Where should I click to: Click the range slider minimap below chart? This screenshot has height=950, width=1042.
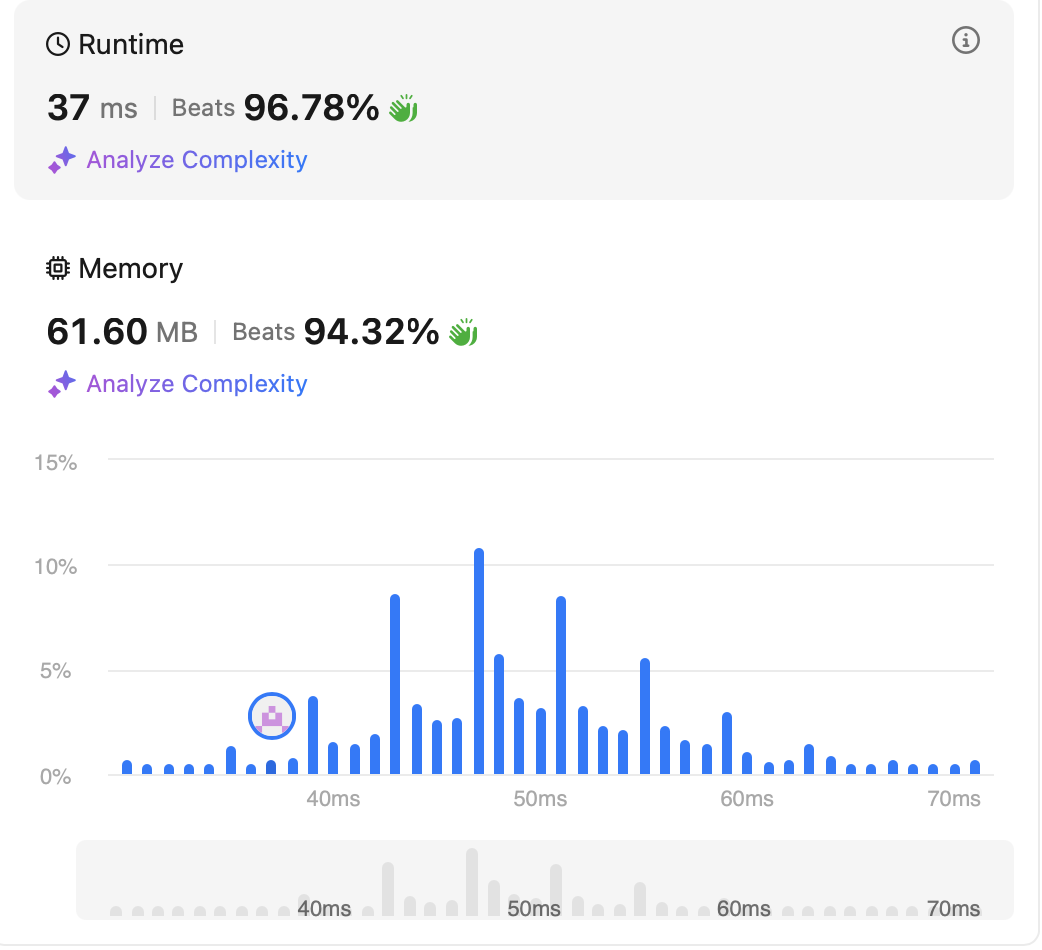point(545,880)
